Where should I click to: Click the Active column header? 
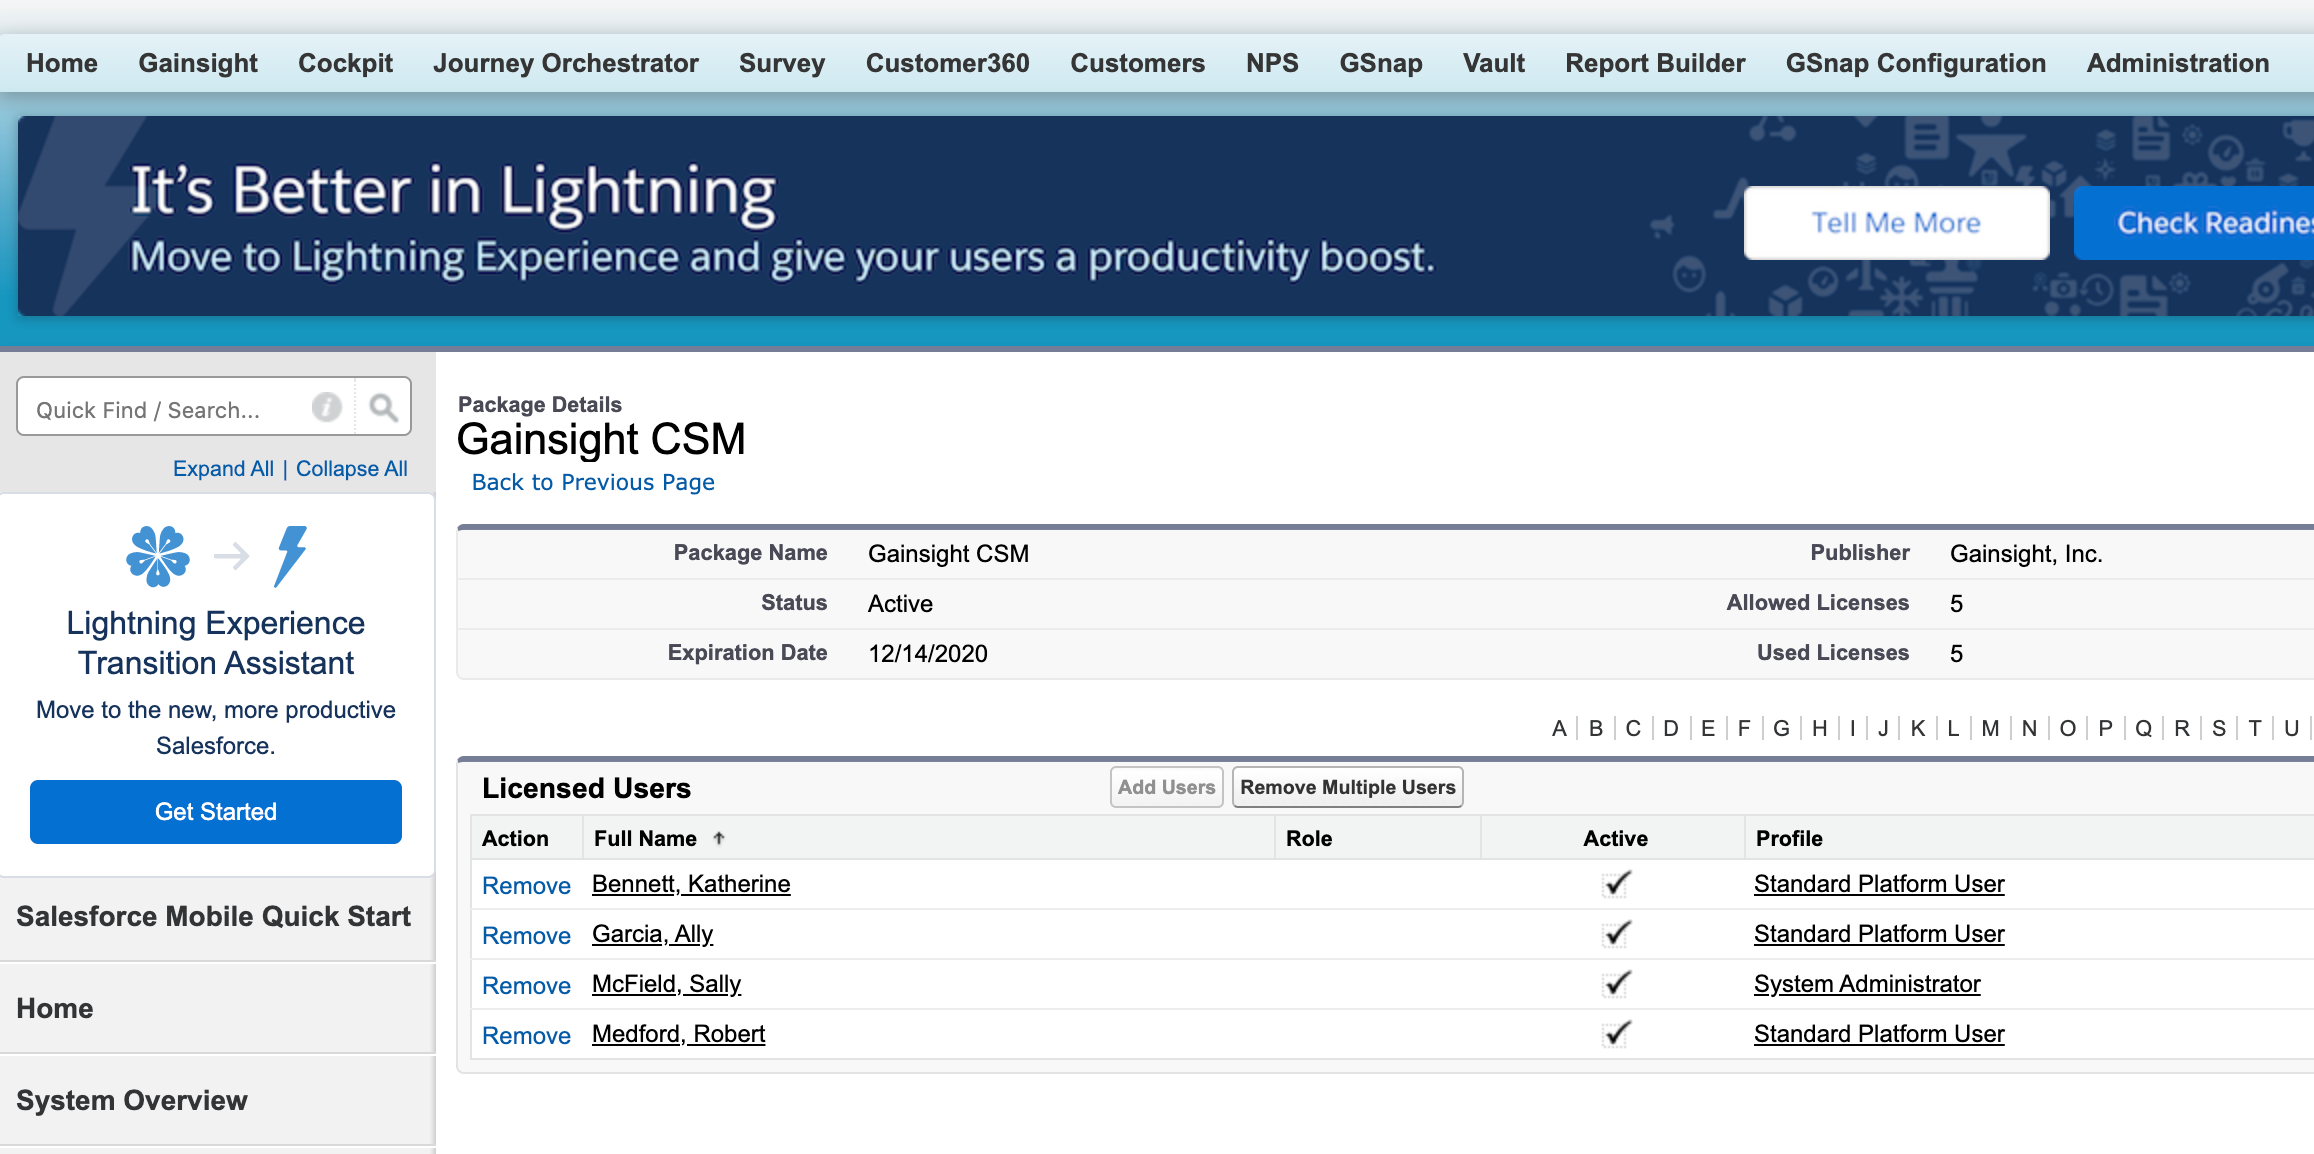[1615, 838]
